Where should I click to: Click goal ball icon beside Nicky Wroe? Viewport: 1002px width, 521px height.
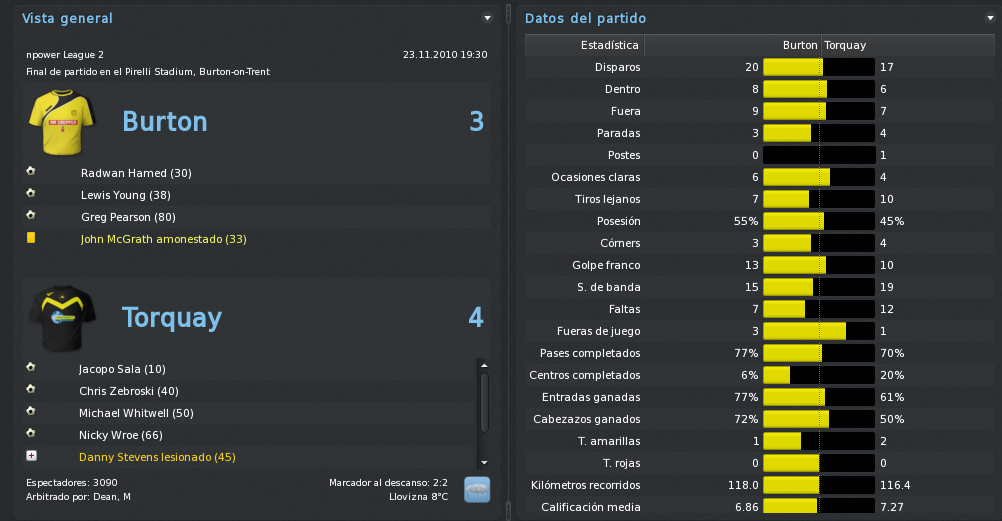[31, 433]
